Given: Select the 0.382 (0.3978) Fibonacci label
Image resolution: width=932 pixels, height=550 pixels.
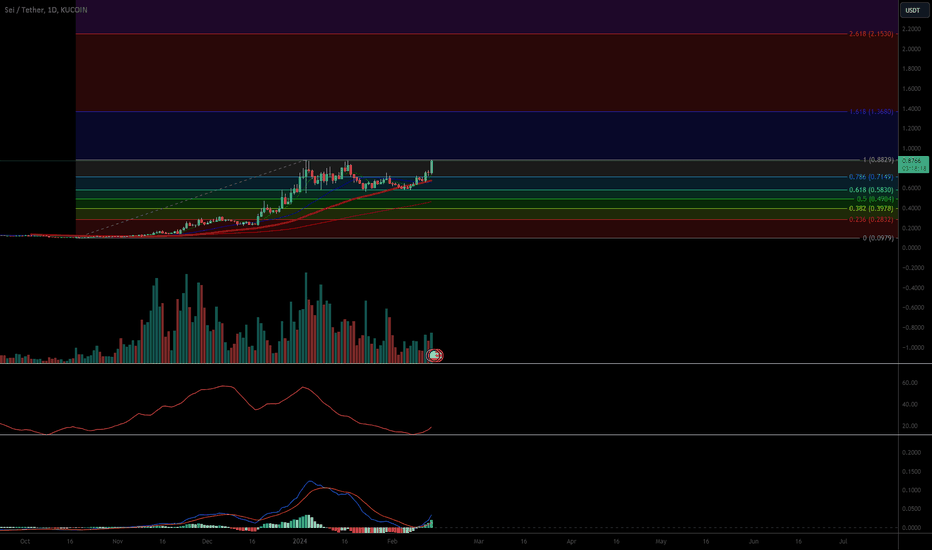Looking at the screenshot, I should [871, 209].
